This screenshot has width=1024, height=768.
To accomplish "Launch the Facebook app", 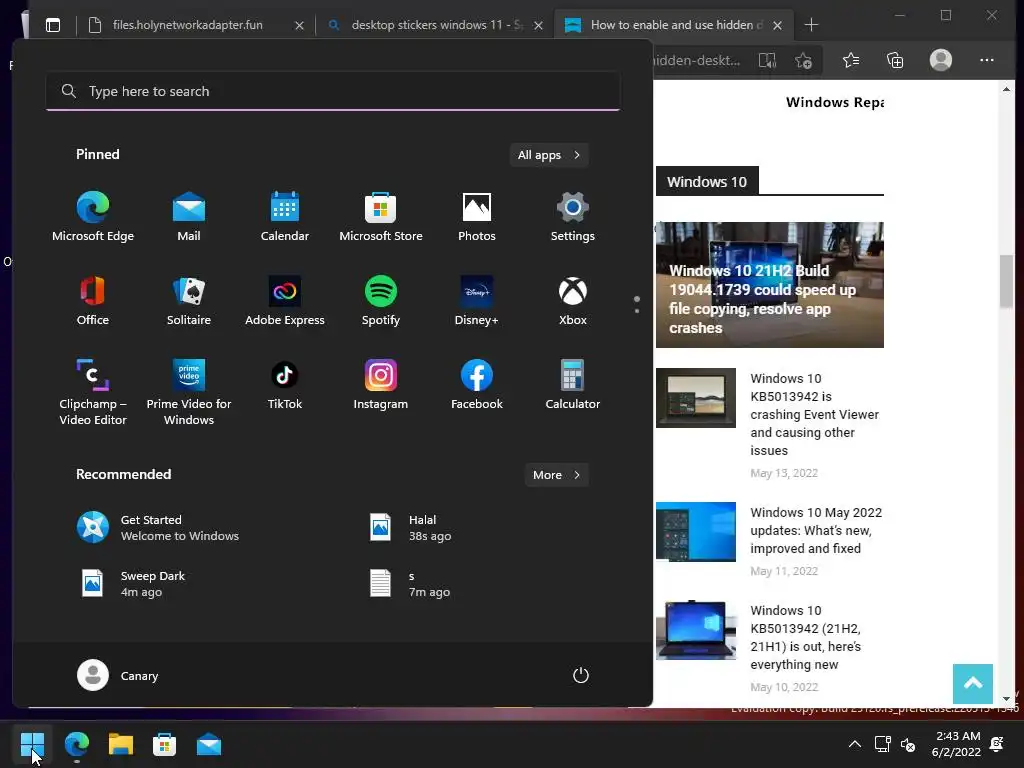I will coord(477,385).
